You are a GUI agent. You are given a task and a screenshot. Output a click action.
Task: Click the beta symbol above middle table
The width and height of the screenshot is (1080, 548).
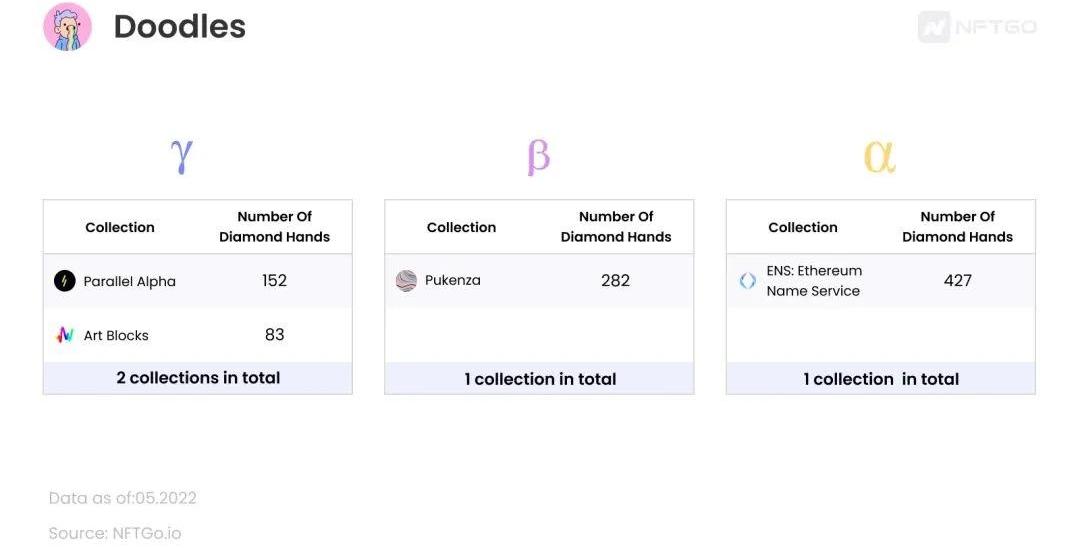point(538,156)
